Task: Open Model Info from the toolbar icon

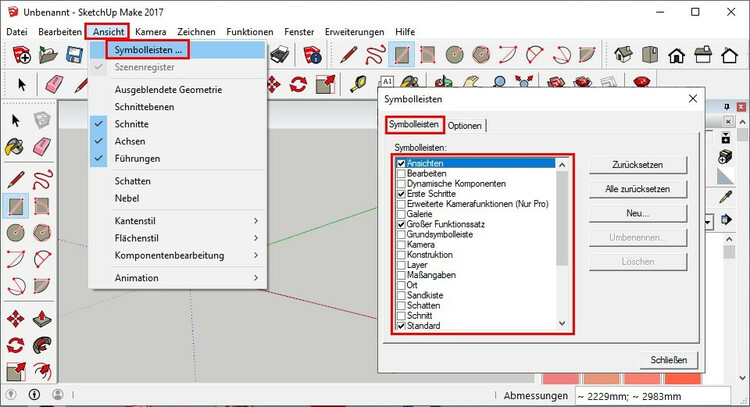Action: (x=313, y=55)
